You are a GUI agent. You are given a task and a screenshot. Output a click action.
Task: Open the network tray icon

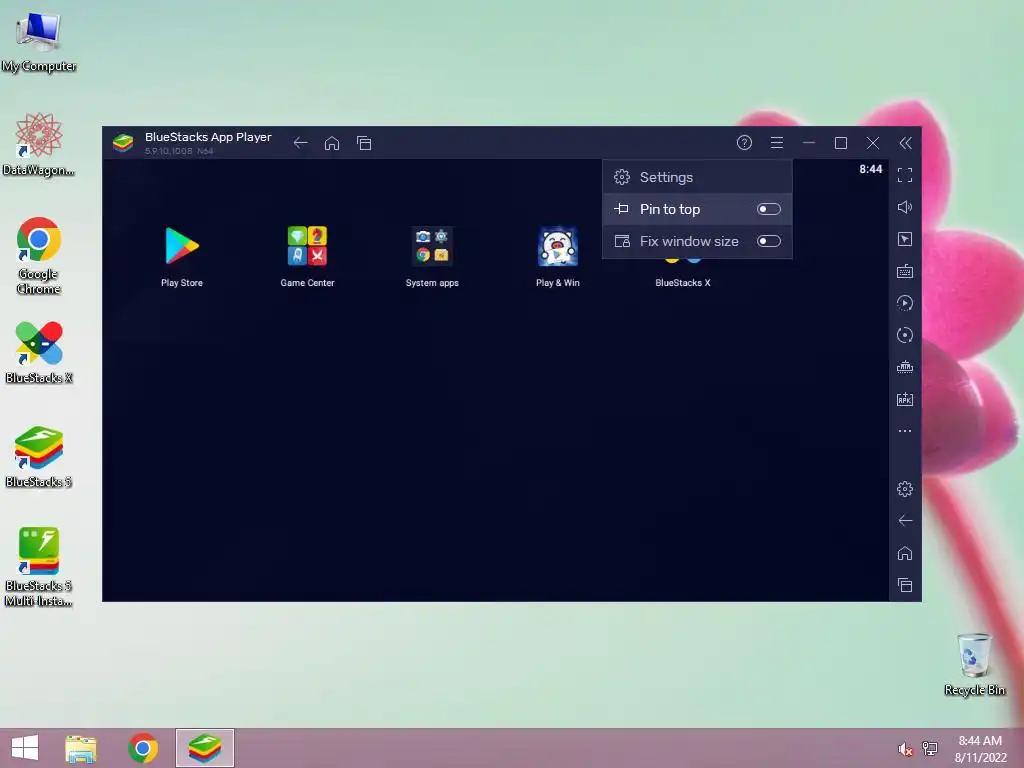(930, 749)
